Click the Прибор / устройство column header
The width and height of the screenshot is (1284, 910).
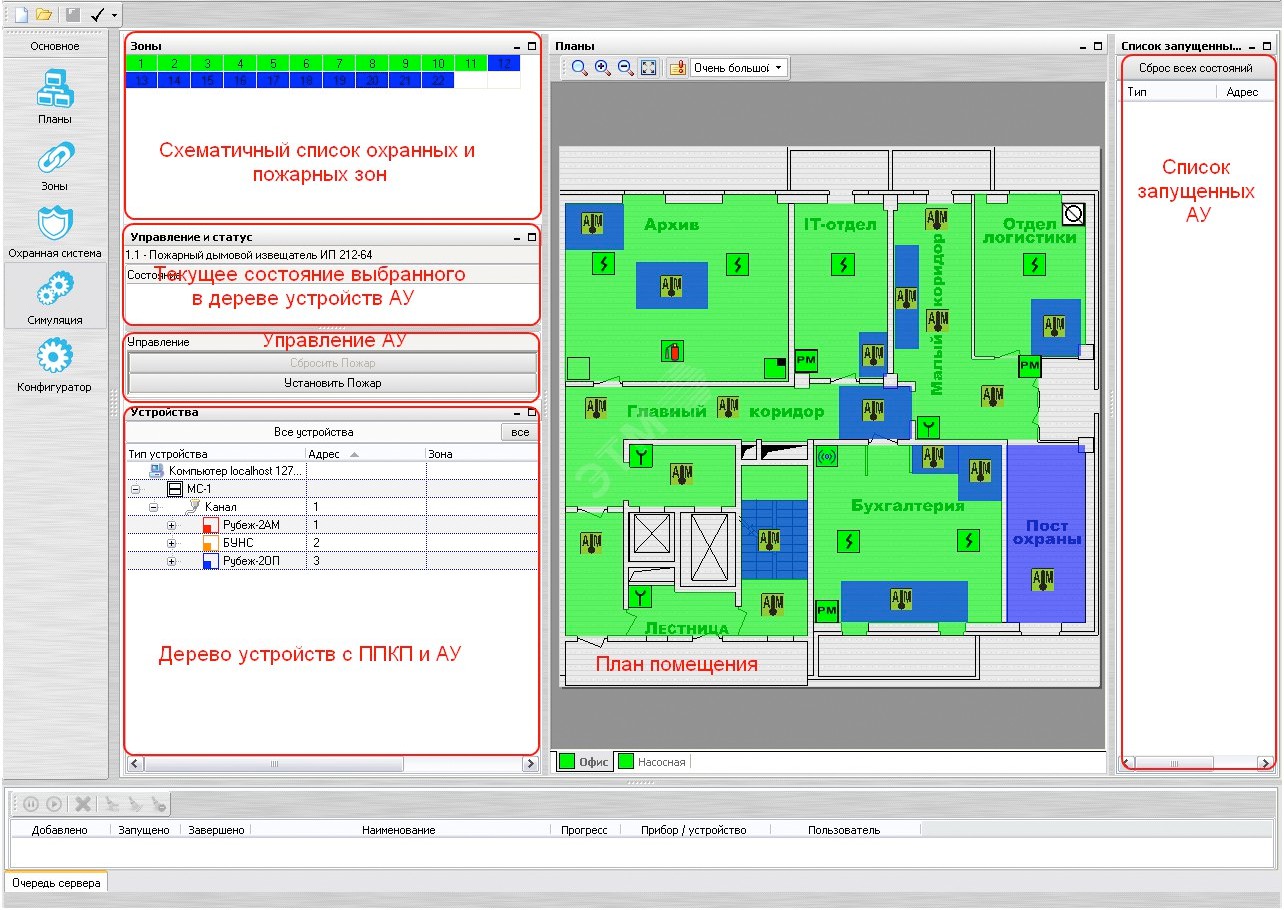click(x=694, y=830)
